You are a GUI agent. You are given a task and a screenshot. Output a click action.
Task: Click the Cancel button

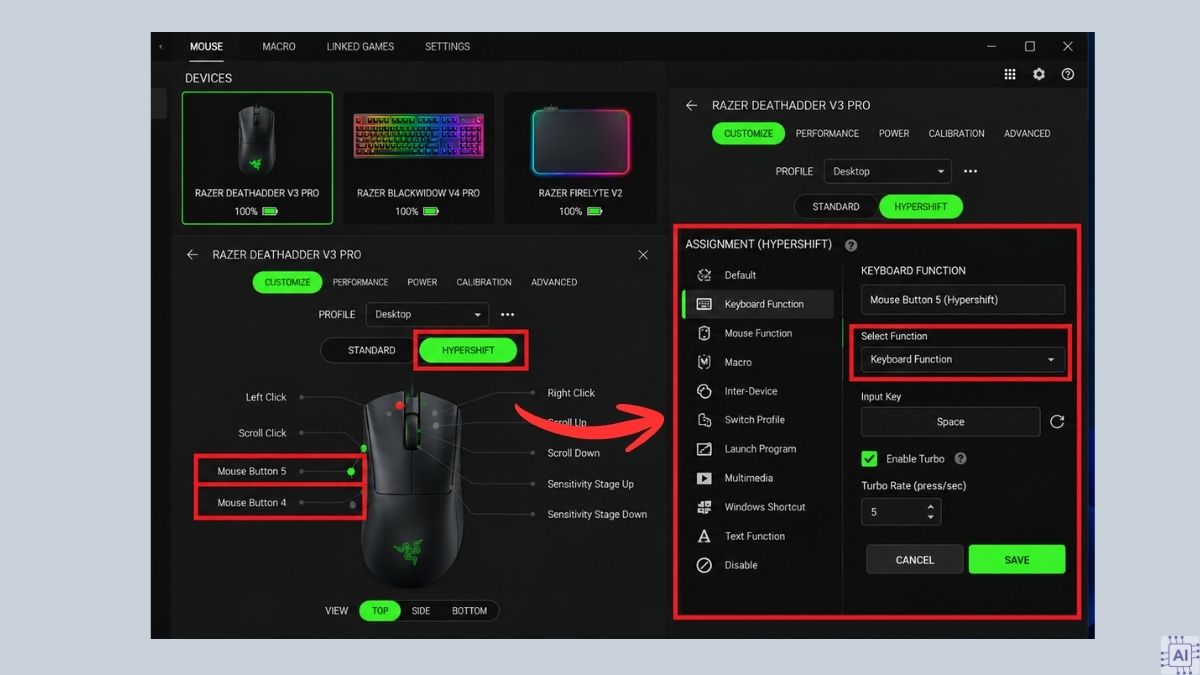click(x=914, y=559)
